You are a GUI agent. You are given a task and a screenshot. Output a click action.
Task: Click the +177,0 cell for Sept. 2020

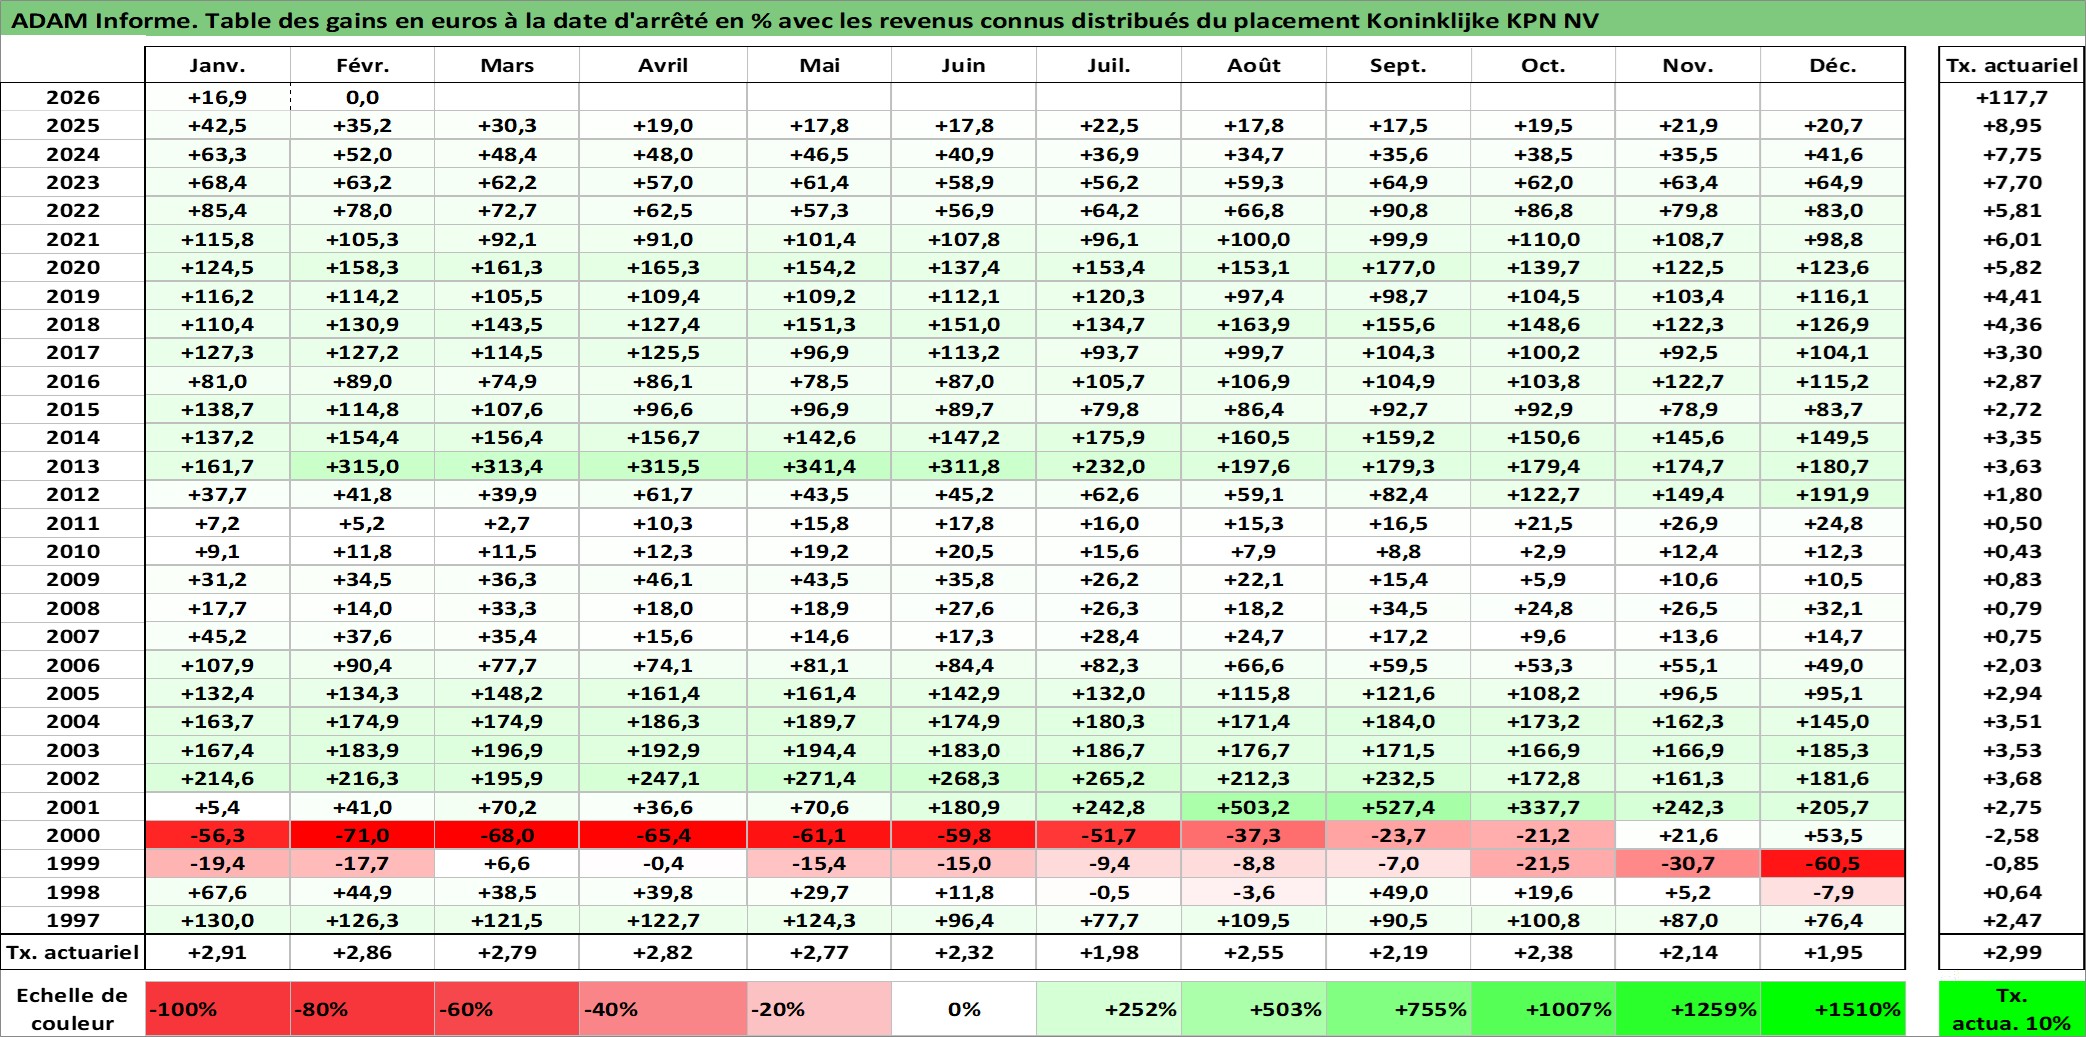(x=1398, y=267)
